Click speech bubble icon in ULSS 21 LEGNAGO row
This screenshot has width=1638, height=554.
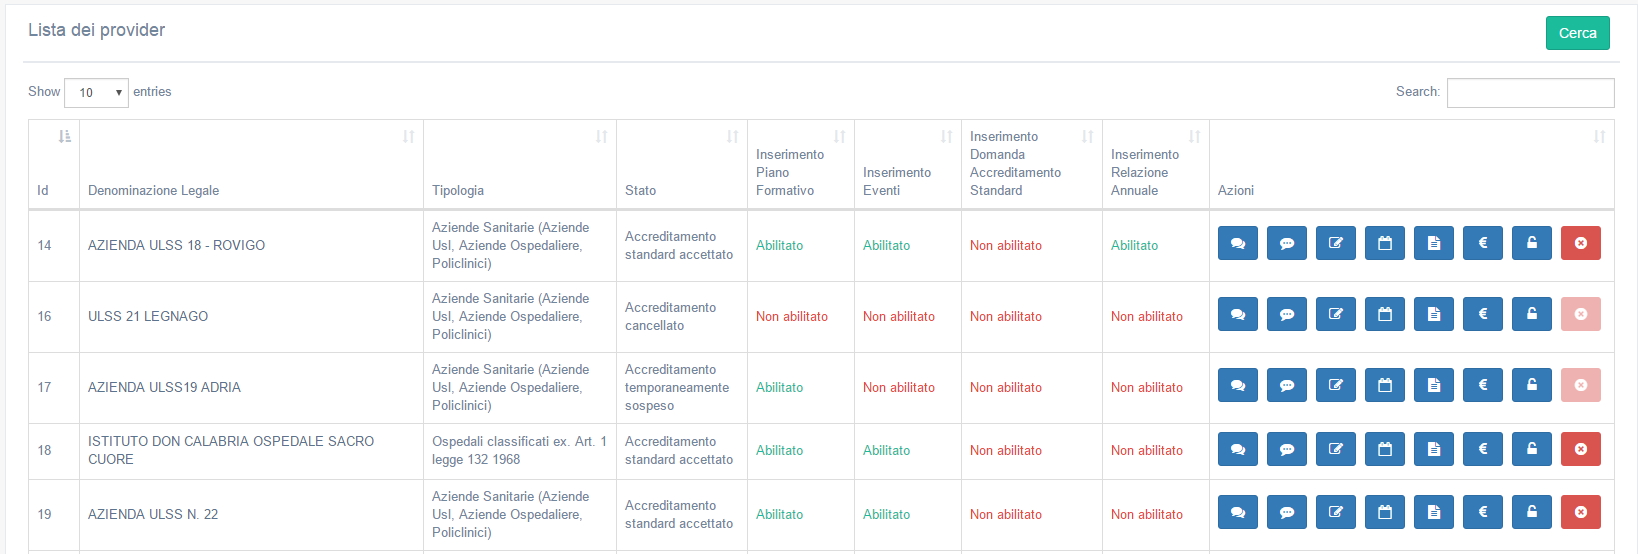pyautogui.click(x=1286, y=314)
